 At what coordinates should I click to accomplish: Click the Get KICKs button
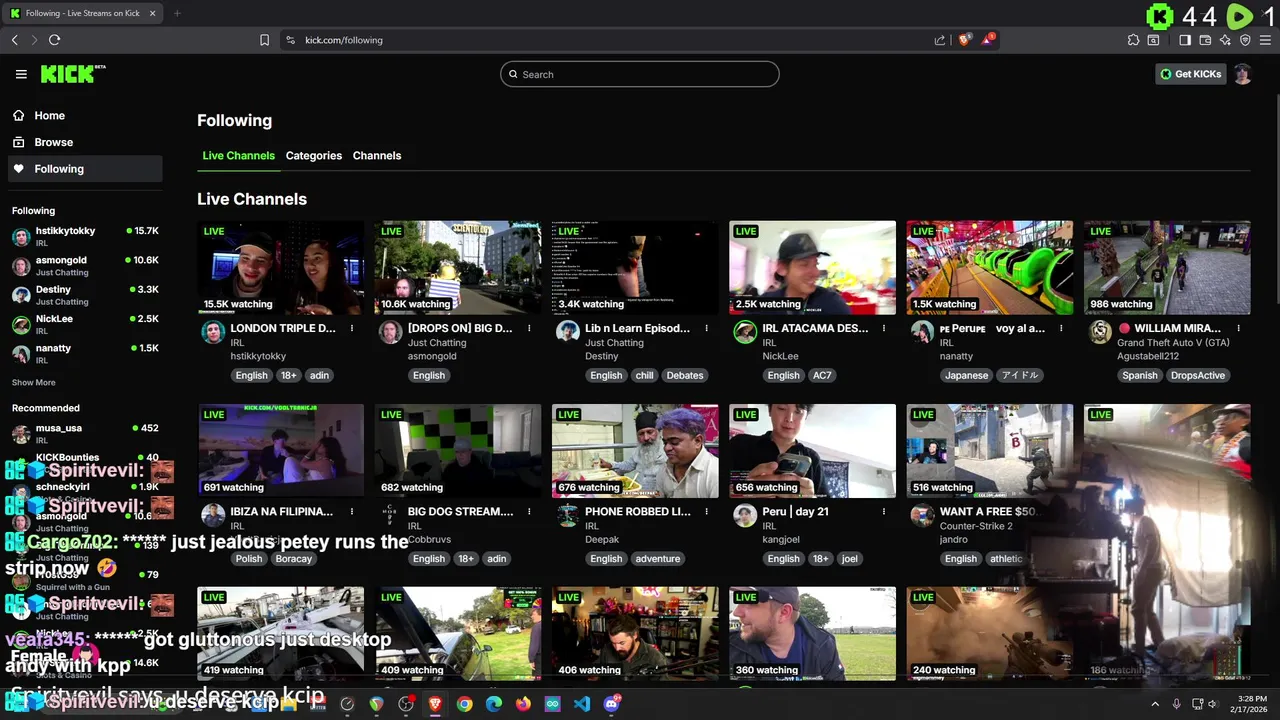[x=1190, y=74]
